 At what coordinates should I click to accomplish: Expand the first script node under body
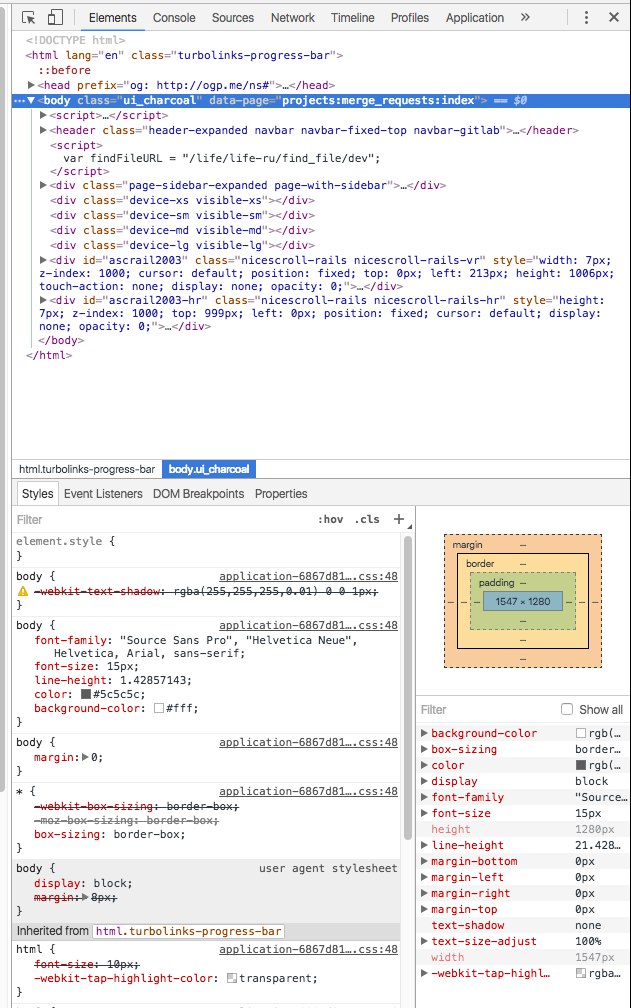pos(43,115)
